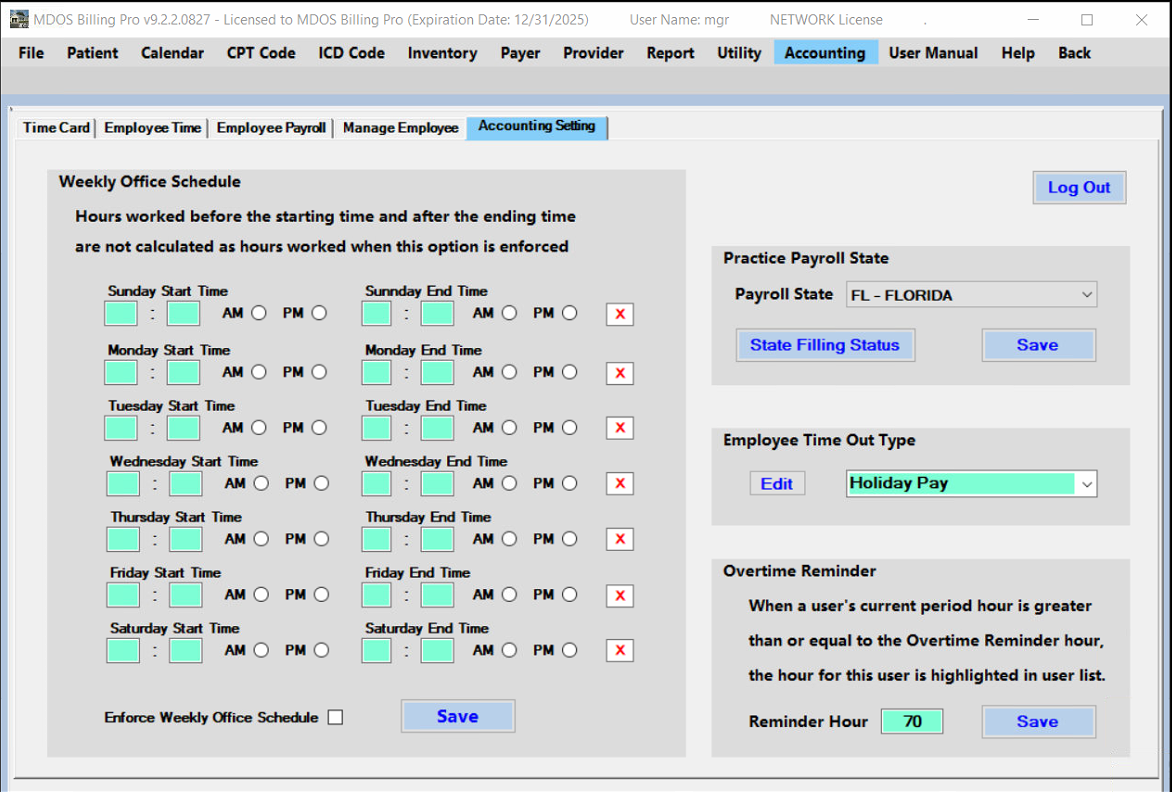The width and height of the screenshot is (1173, 792).
Task: Click the State Filling Status button
Action: coord(825,345)
